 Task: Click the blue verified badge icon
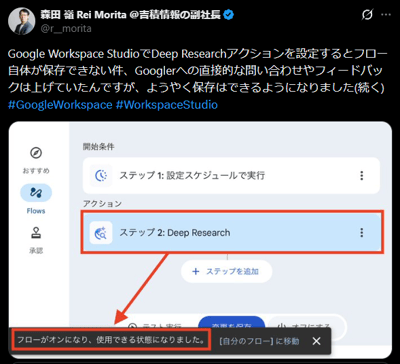click(x=229, y=15)
